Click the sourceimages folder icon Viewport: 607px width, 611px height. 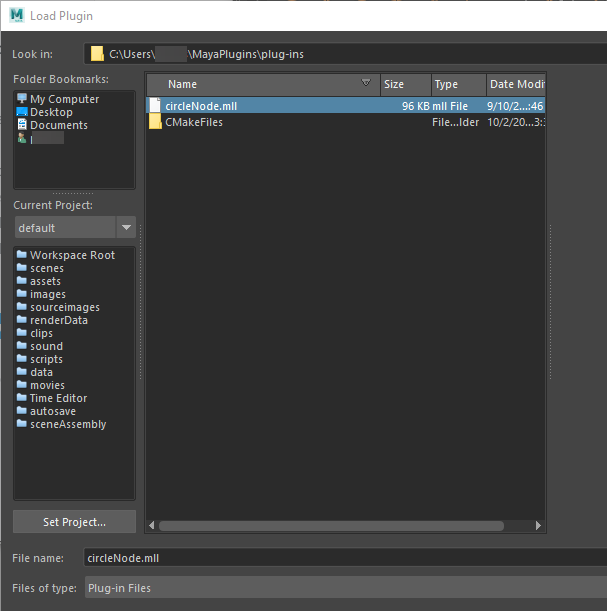[22, 307]
